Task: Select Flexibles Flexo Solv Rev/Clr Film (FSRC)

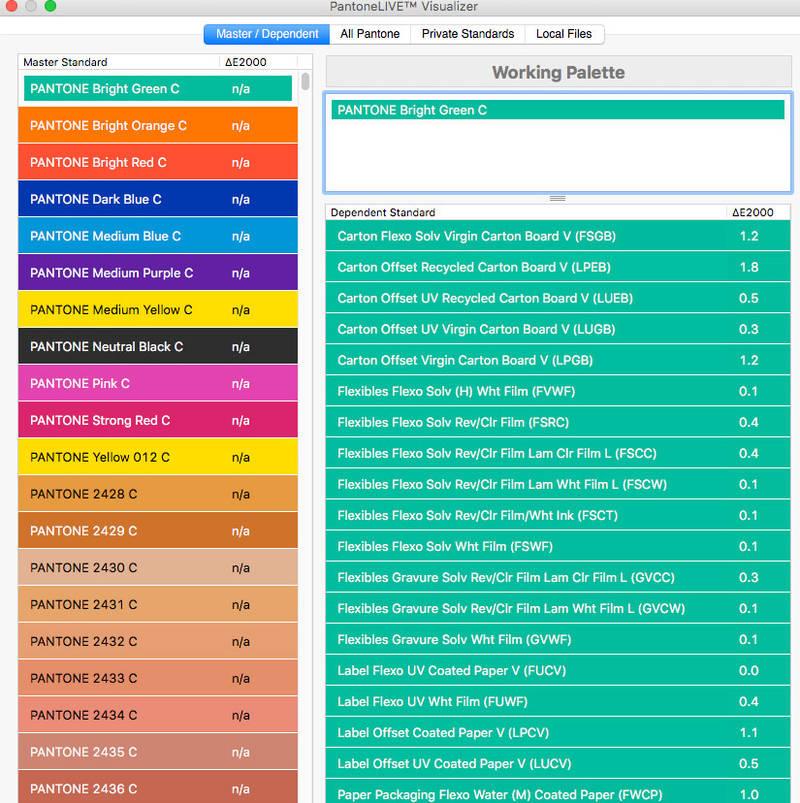Action: (558, 422)
